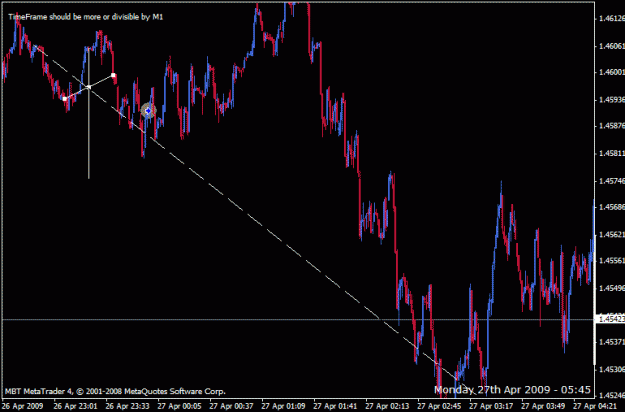Viewport: 625px width, 412px height.
Task: Click the '27 Apr 00:37' time axis label
Action: point(231,406)
